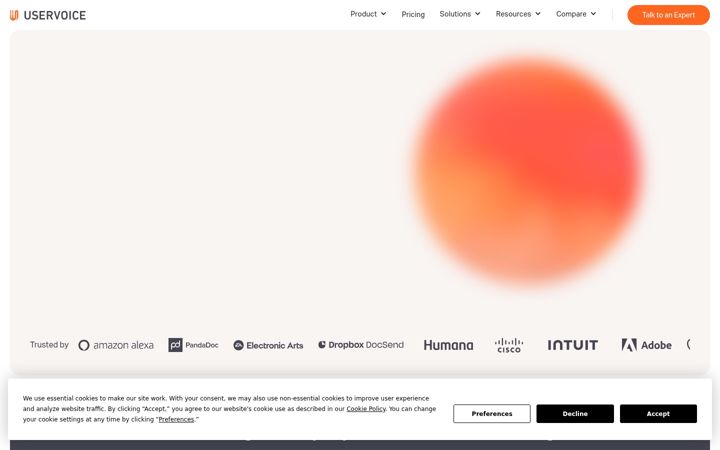
Task: Accept cookies in the banner
Action: pos(658,414)
